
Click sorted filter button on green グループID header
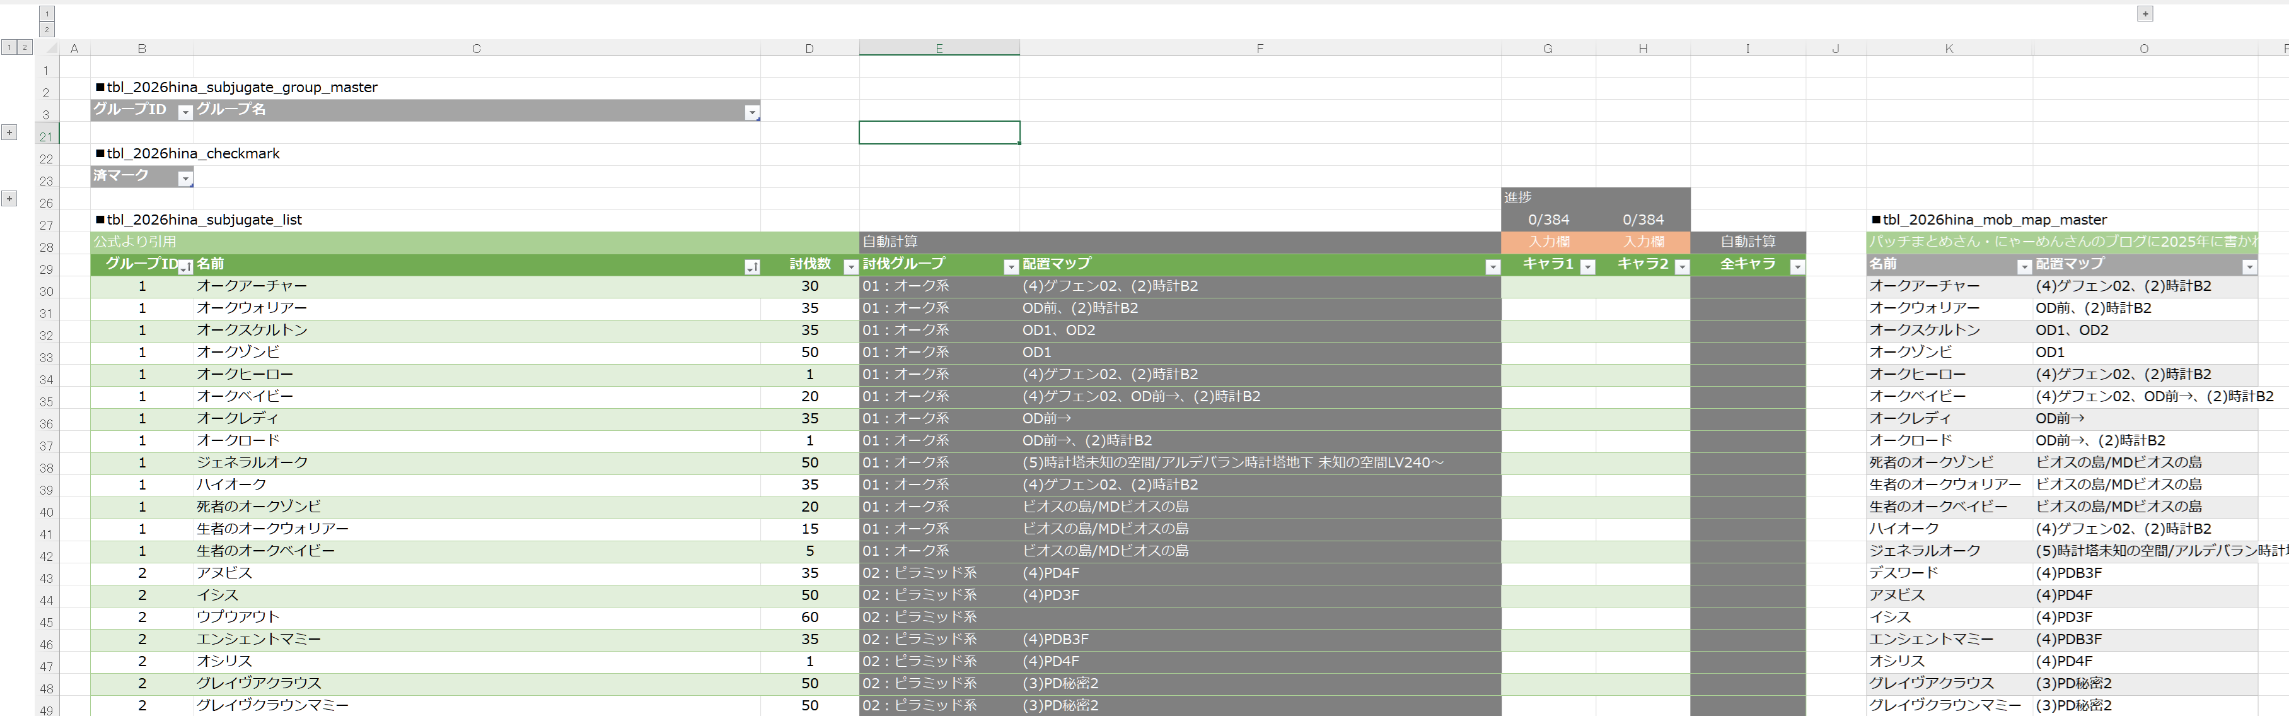(184, 267)
